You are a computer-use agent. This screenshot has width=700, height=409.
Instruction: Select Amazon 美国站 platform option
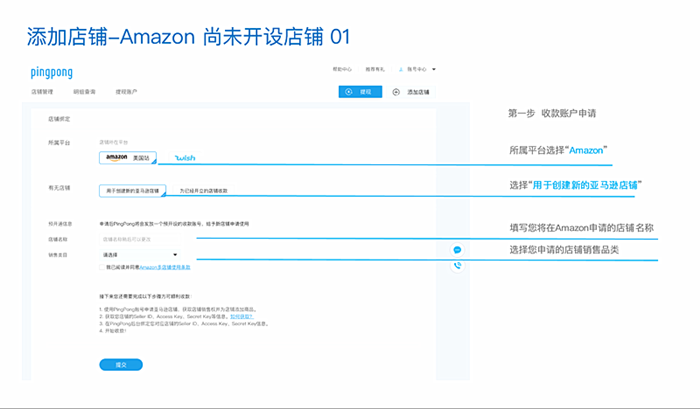pos(128,158)
